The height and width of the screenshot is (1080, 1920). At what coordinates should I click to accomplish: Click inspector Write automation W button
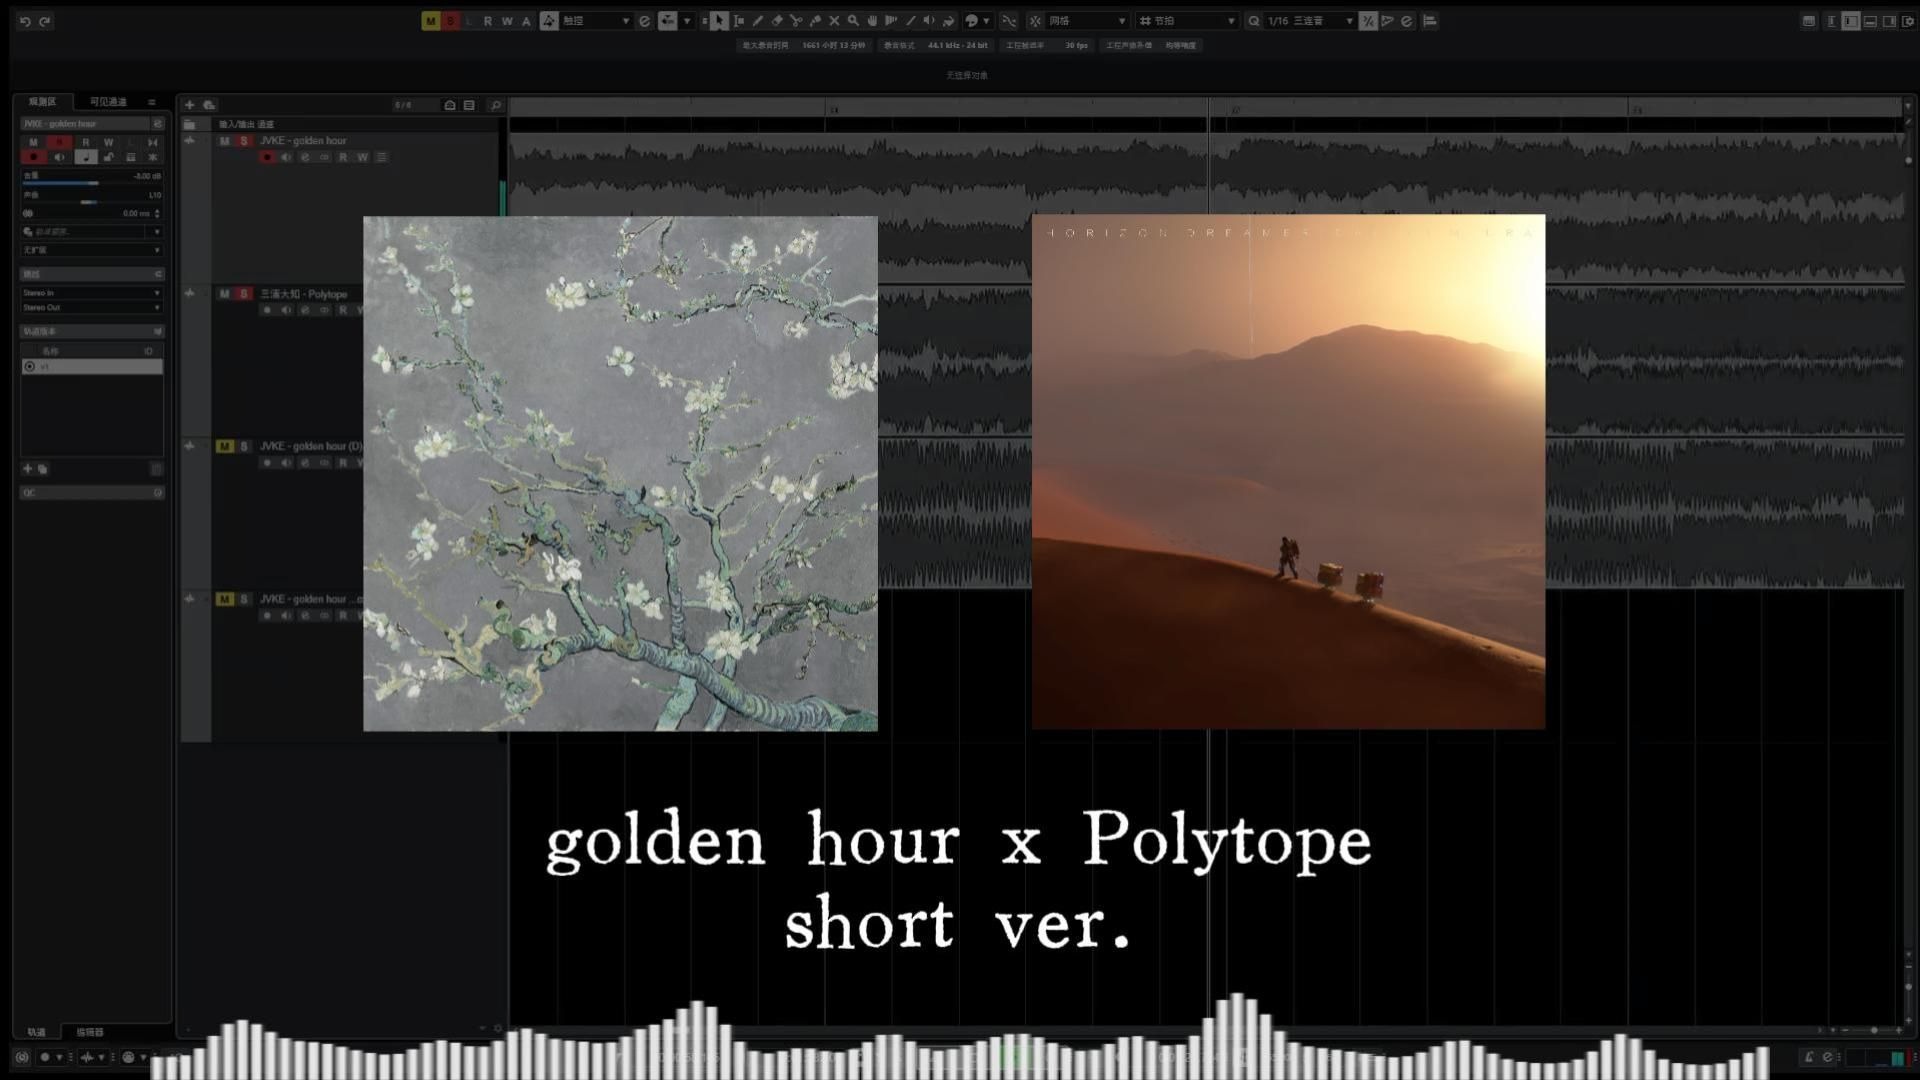108,142
